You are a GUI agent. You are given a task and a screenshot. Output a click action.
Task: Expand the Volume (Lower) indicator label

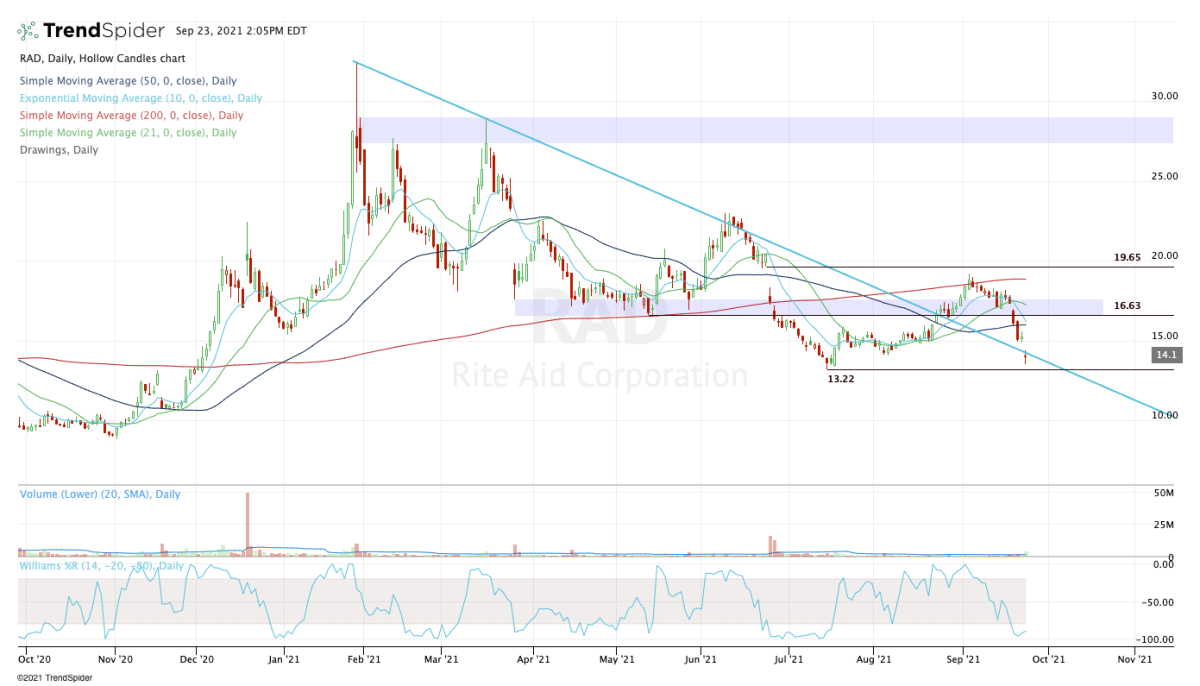pos(100,494)
